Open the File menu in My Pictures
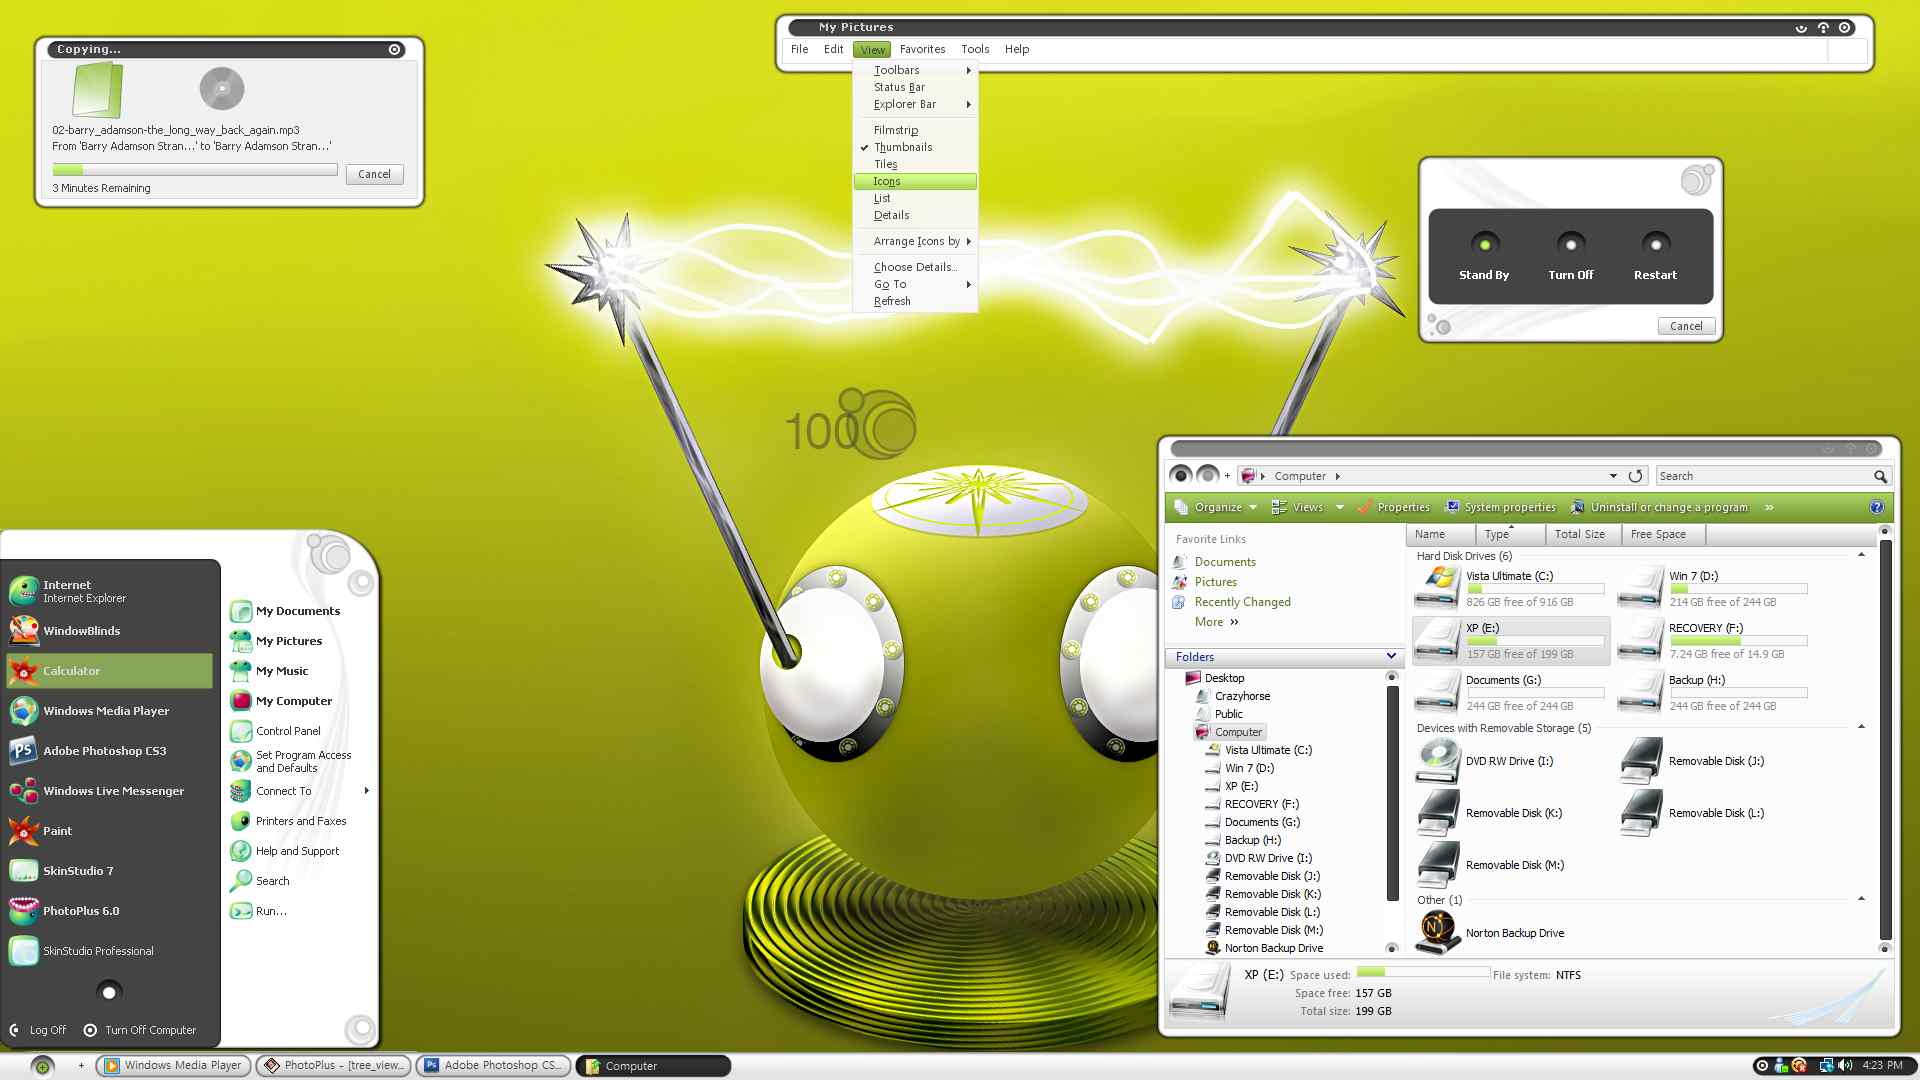Screen dimensions: 1920x1080 (799, 49)
